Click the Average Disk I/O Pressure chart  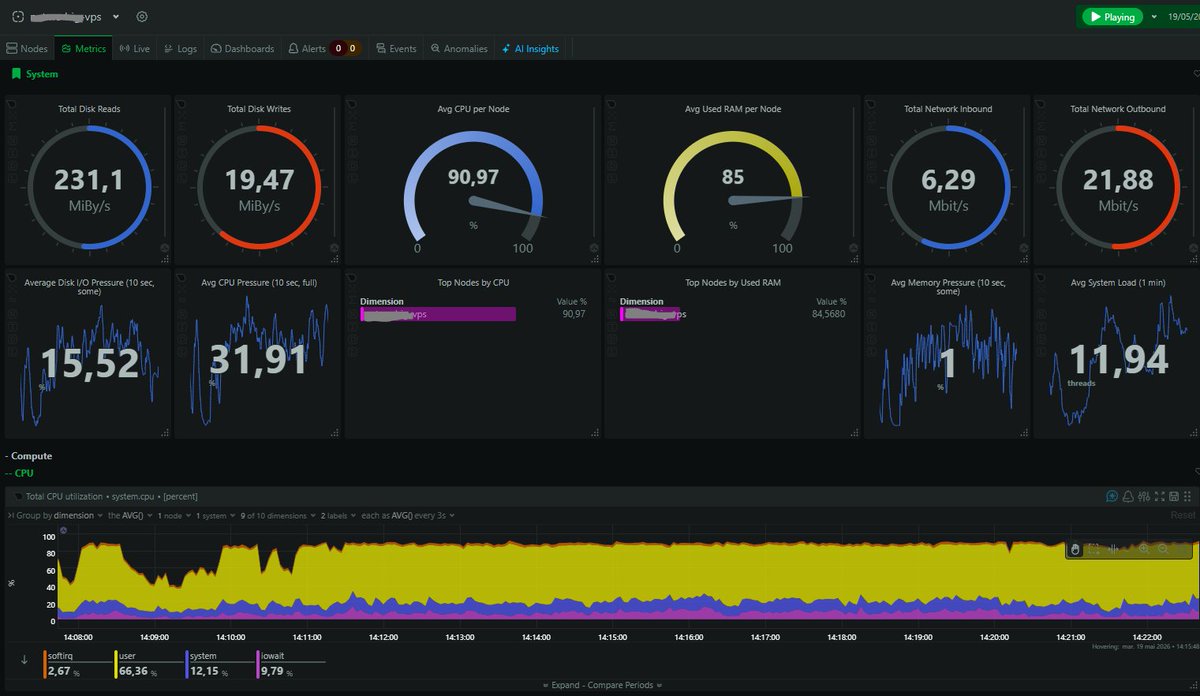point(89,353)
